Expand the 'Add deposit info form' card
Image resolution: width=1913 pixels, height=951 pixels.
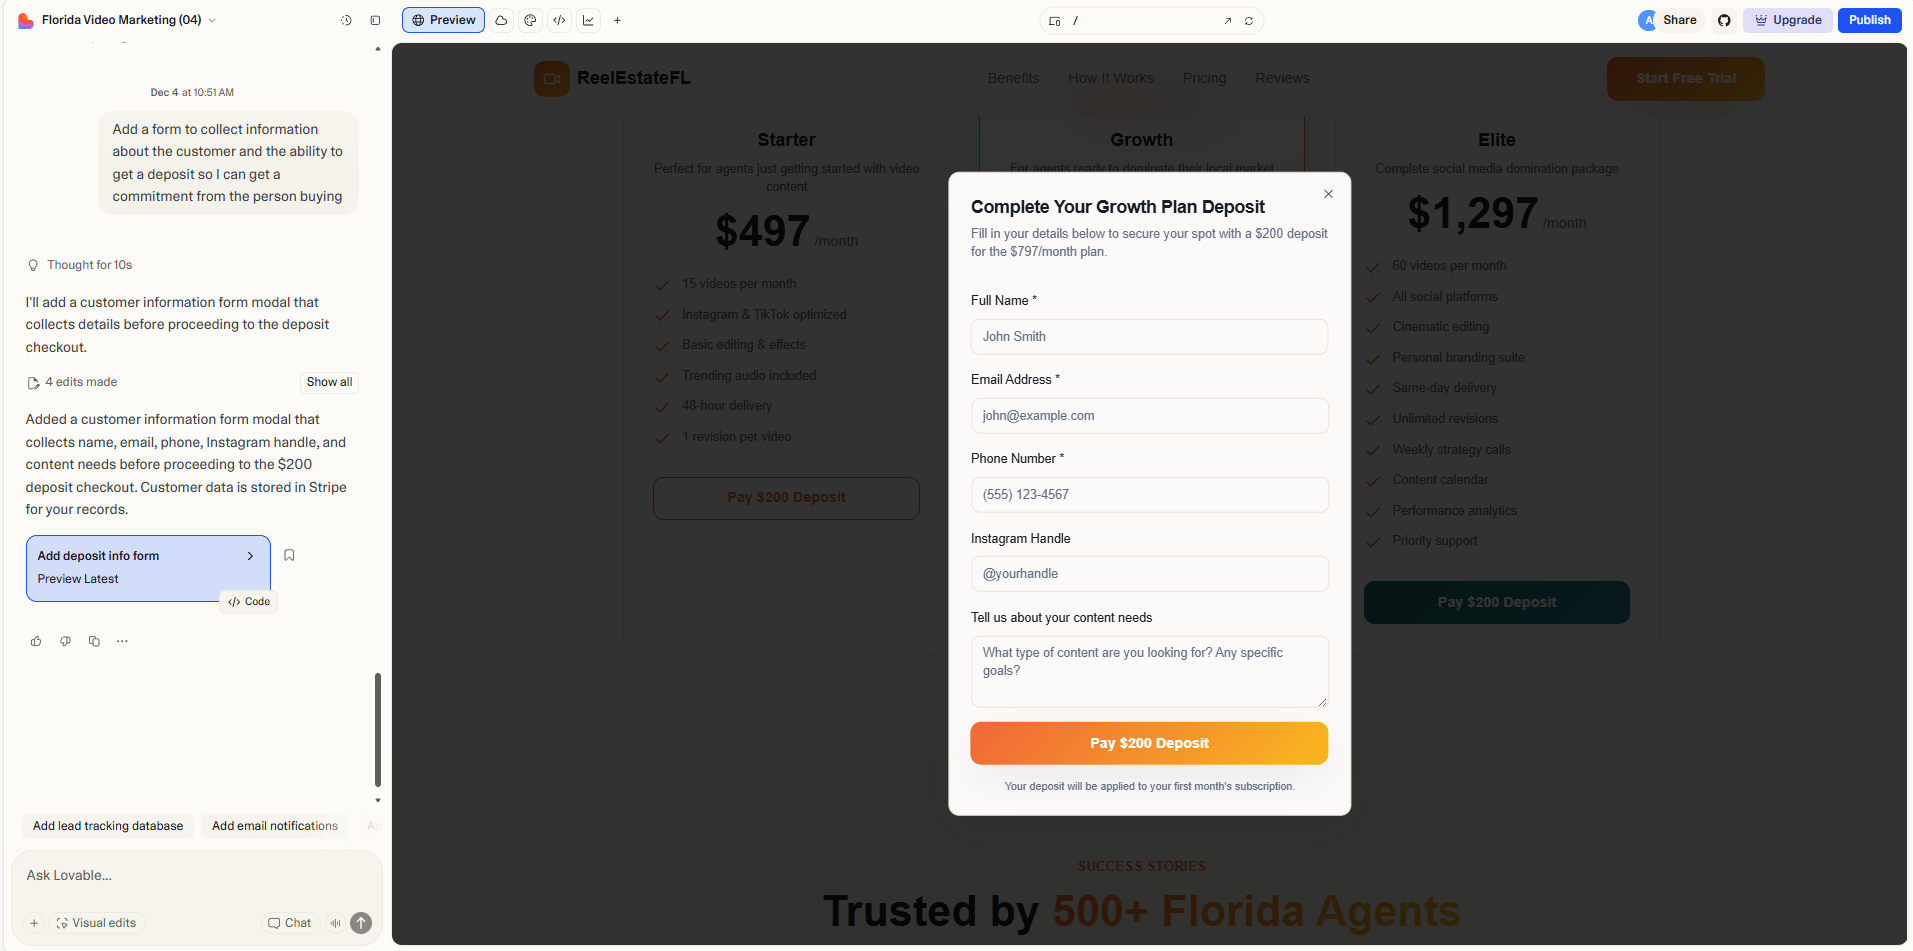(250, 556)
